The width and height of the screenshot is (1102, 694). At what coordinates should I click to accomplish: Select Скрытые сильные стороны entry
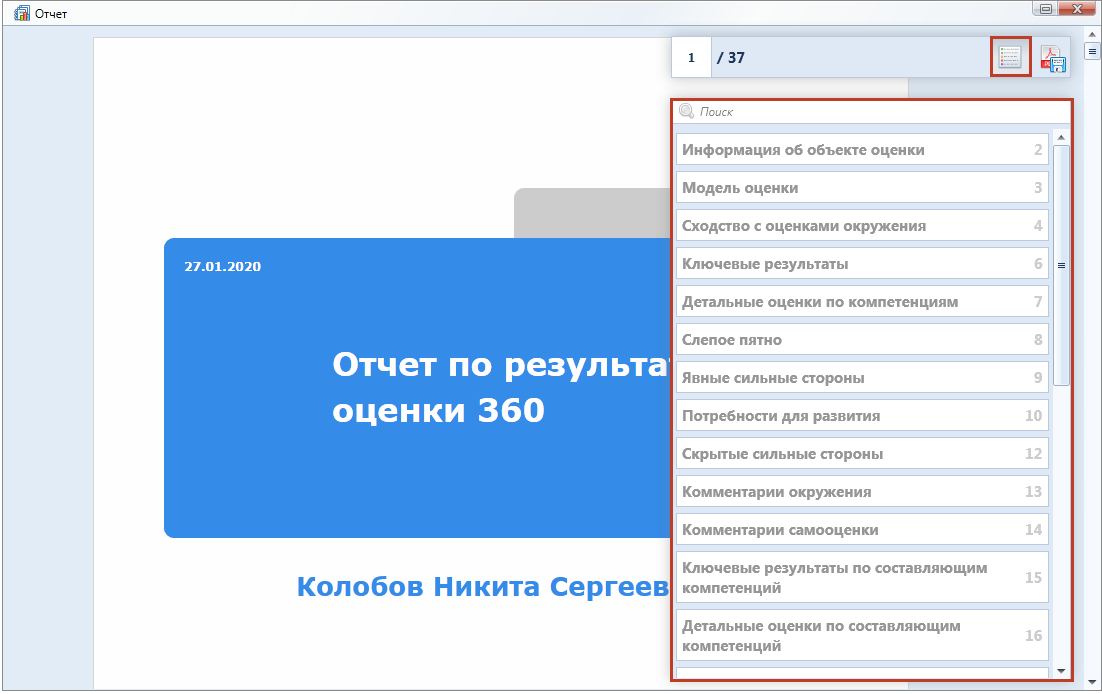click(x=862, y=454)
